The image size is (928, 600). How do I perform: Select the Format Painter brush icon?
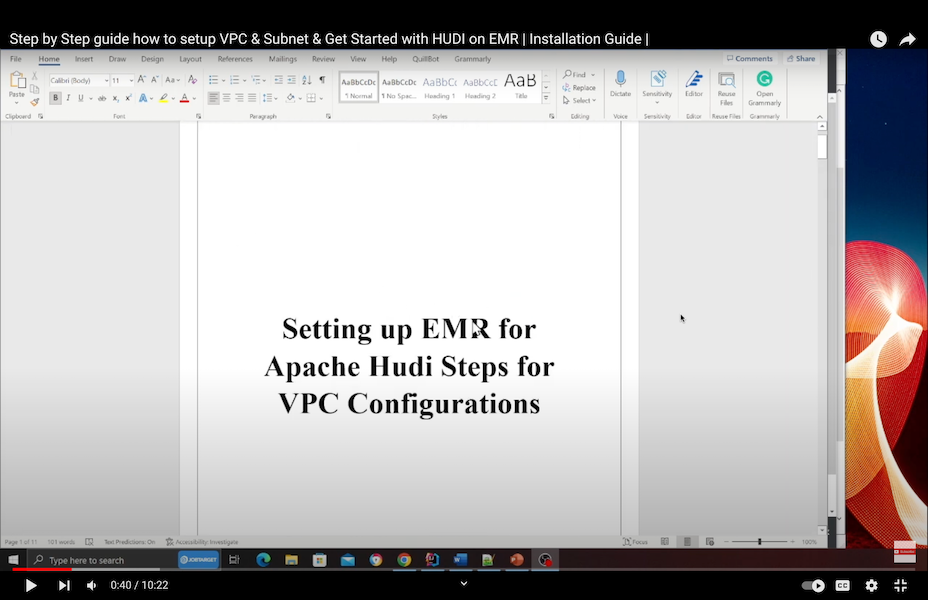(35, 101)
